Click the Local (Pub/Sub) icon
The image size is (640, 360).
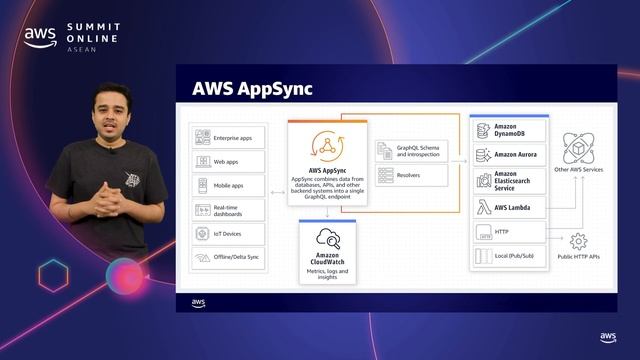coord(484,256)
